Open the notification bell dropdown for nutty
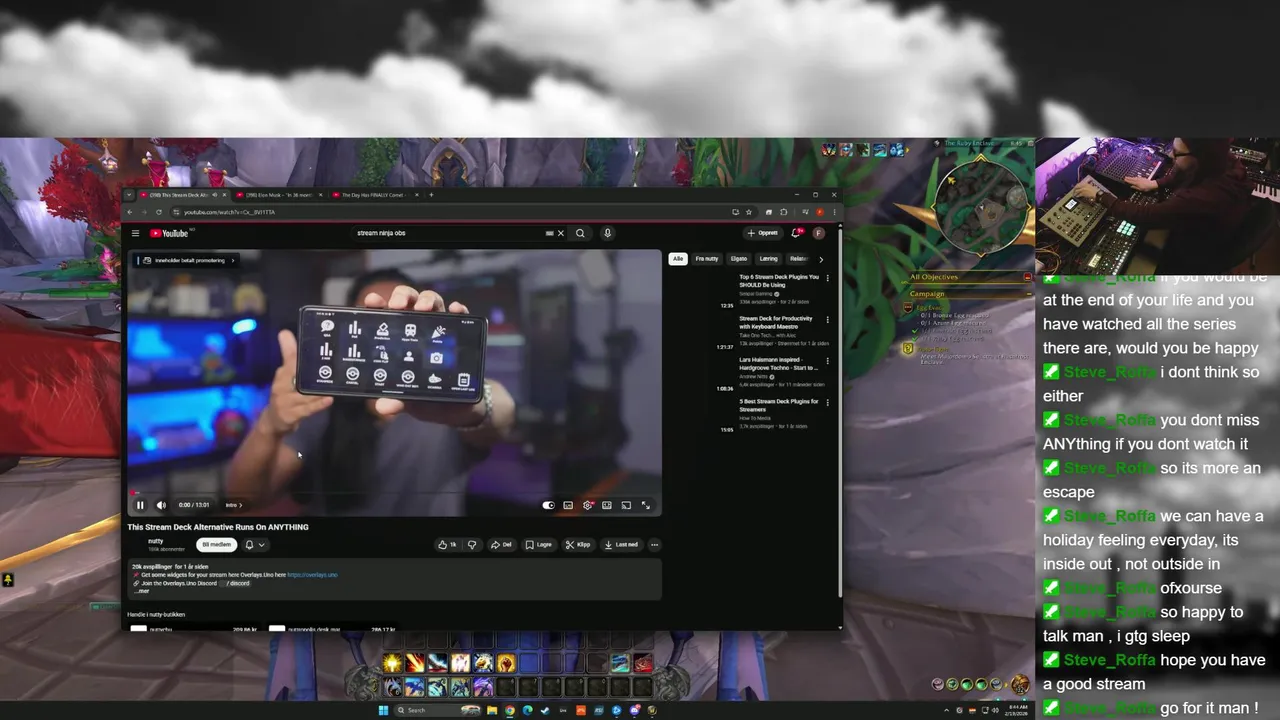This screenshot has width=1280, height=720. [x=255, y=545]
